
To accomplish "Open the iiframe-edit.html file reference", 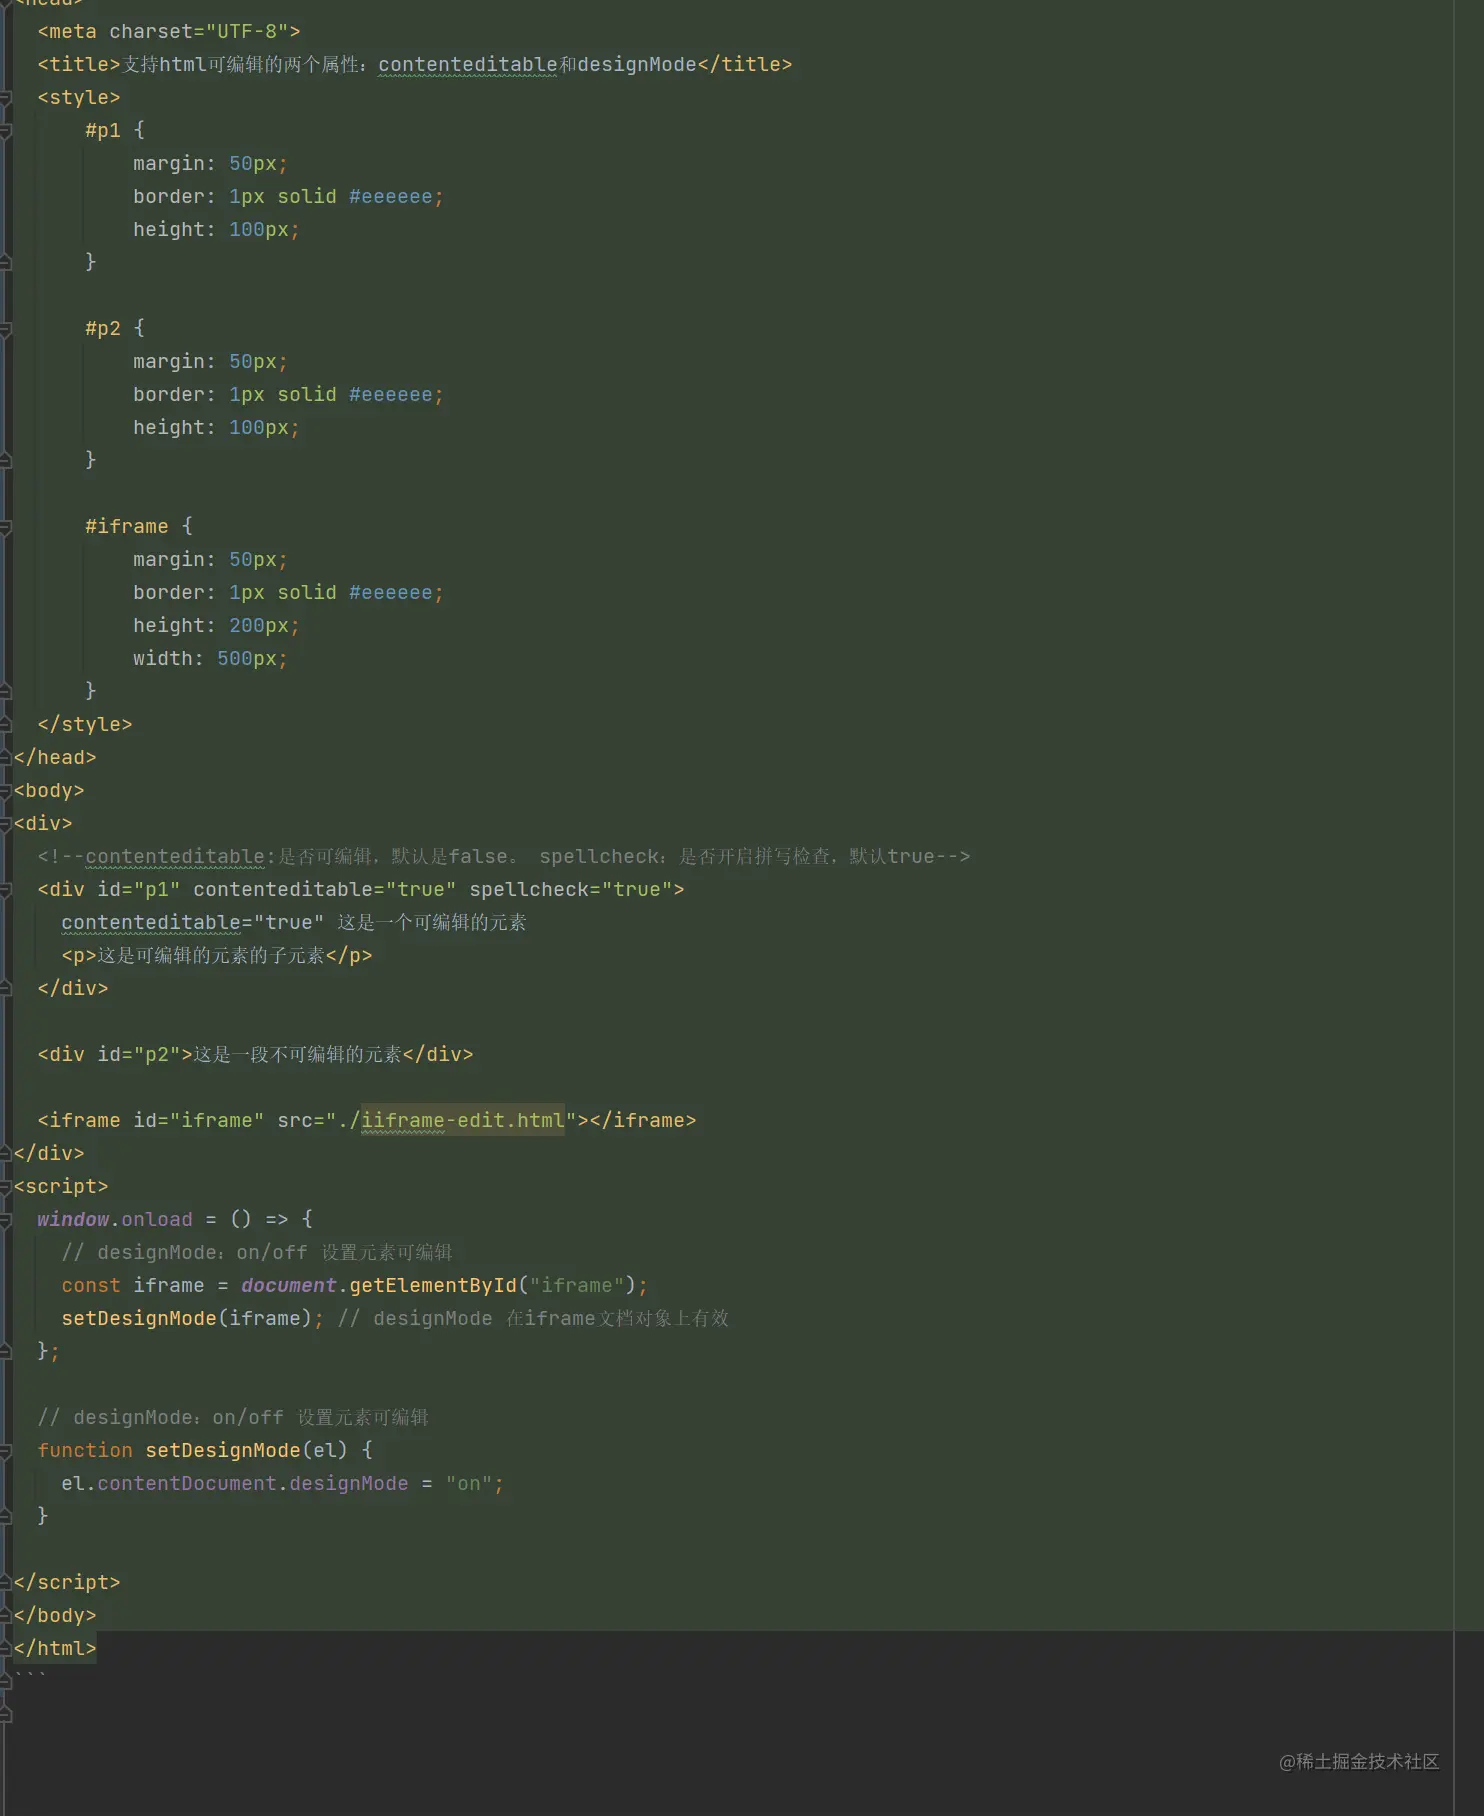I will tap(463, 1120).
